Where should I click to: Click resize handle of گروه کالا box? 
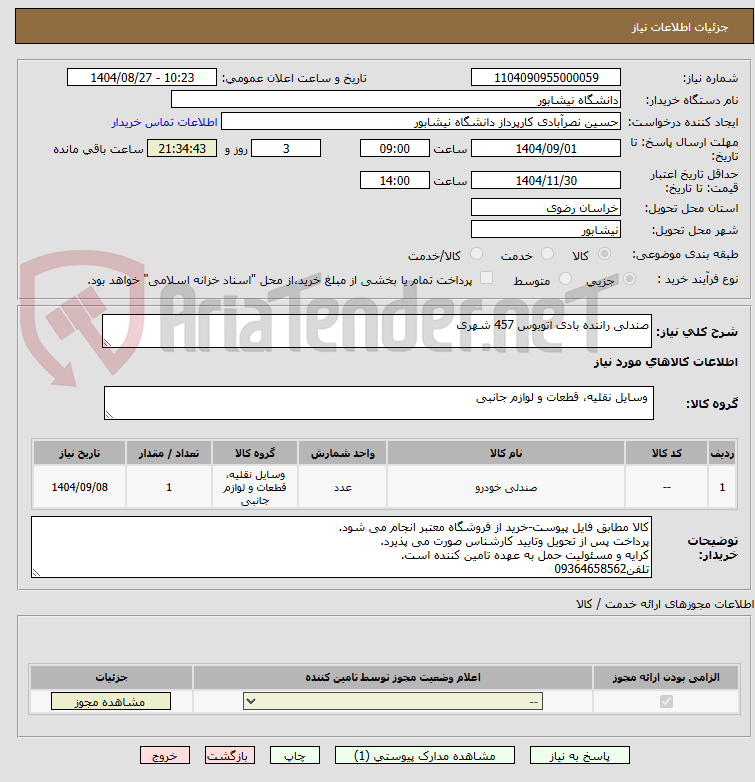[109, 414]
